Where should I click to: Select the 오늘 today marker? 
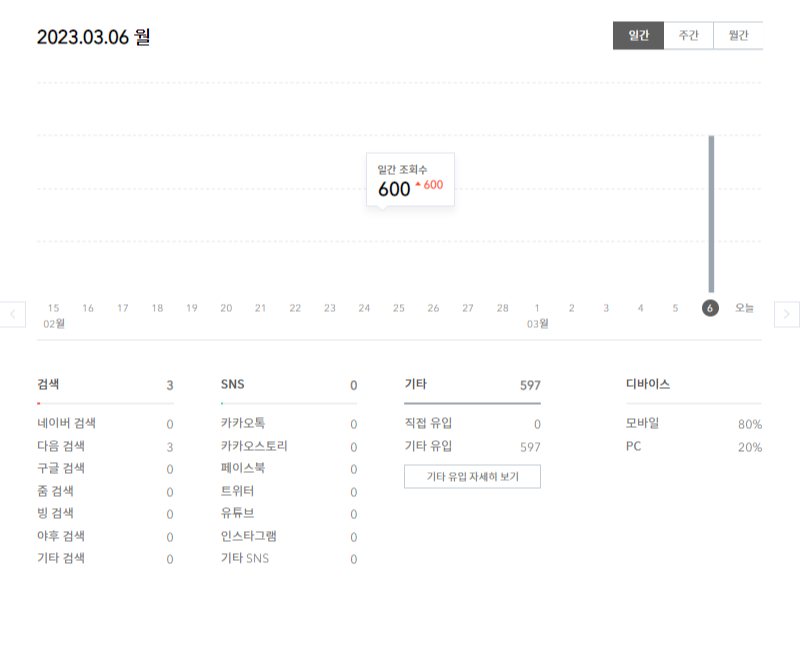click(x=744, y=308)
